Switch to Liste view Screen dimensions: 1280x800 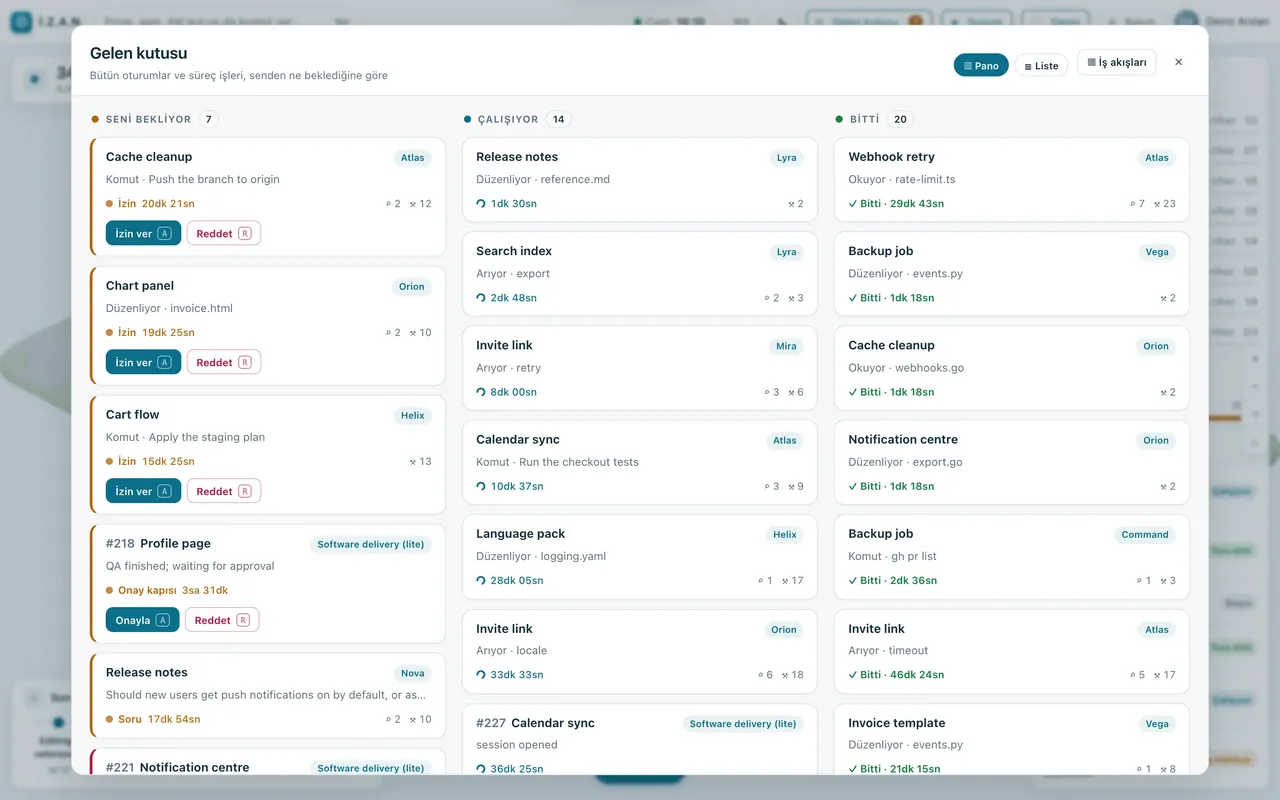coord(1041,65)
